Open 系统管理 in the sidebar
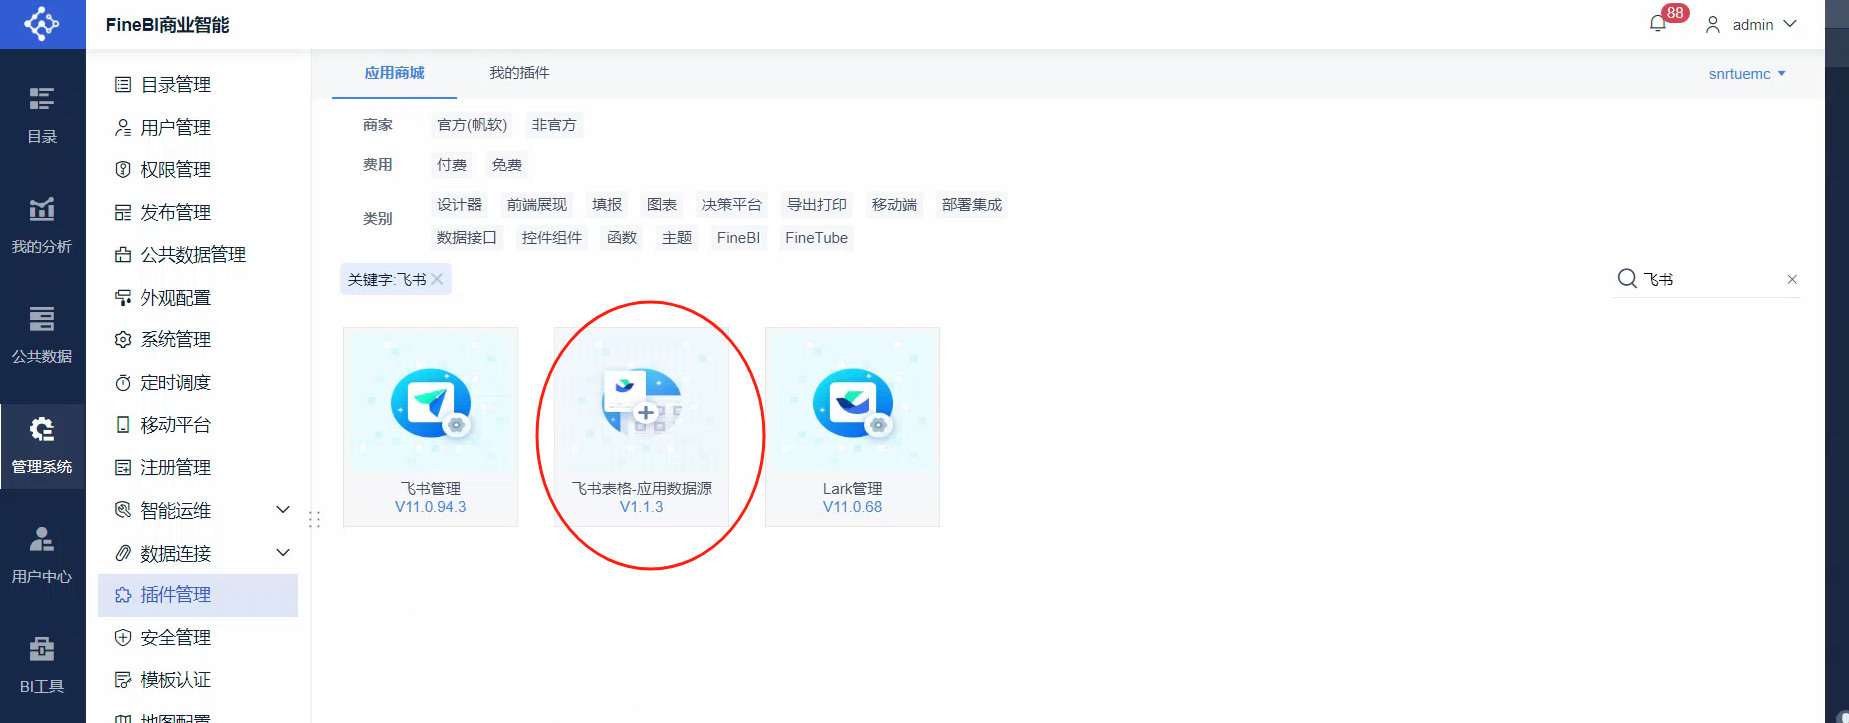This screenshot has width=1849, height=723. 198,340
